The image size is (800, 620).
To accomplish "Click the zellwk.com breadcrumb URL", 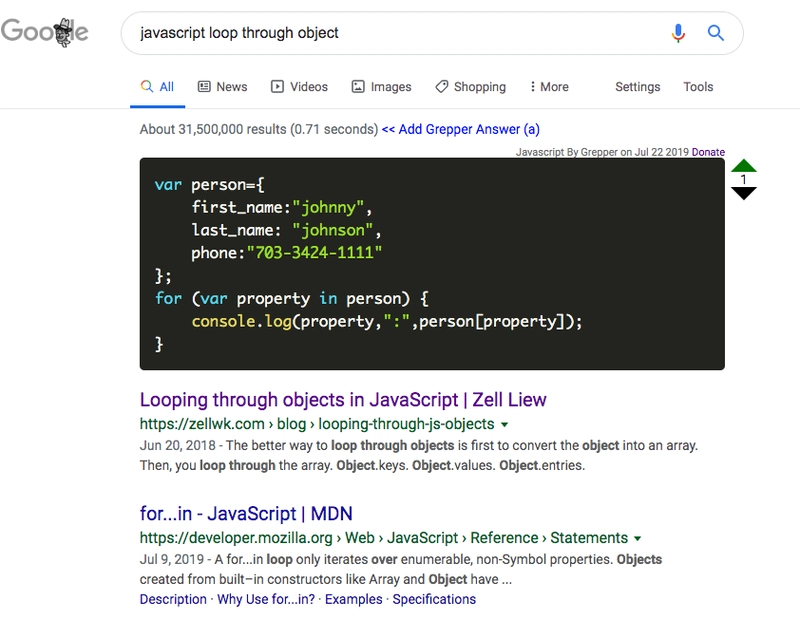I will coord(317,424).
